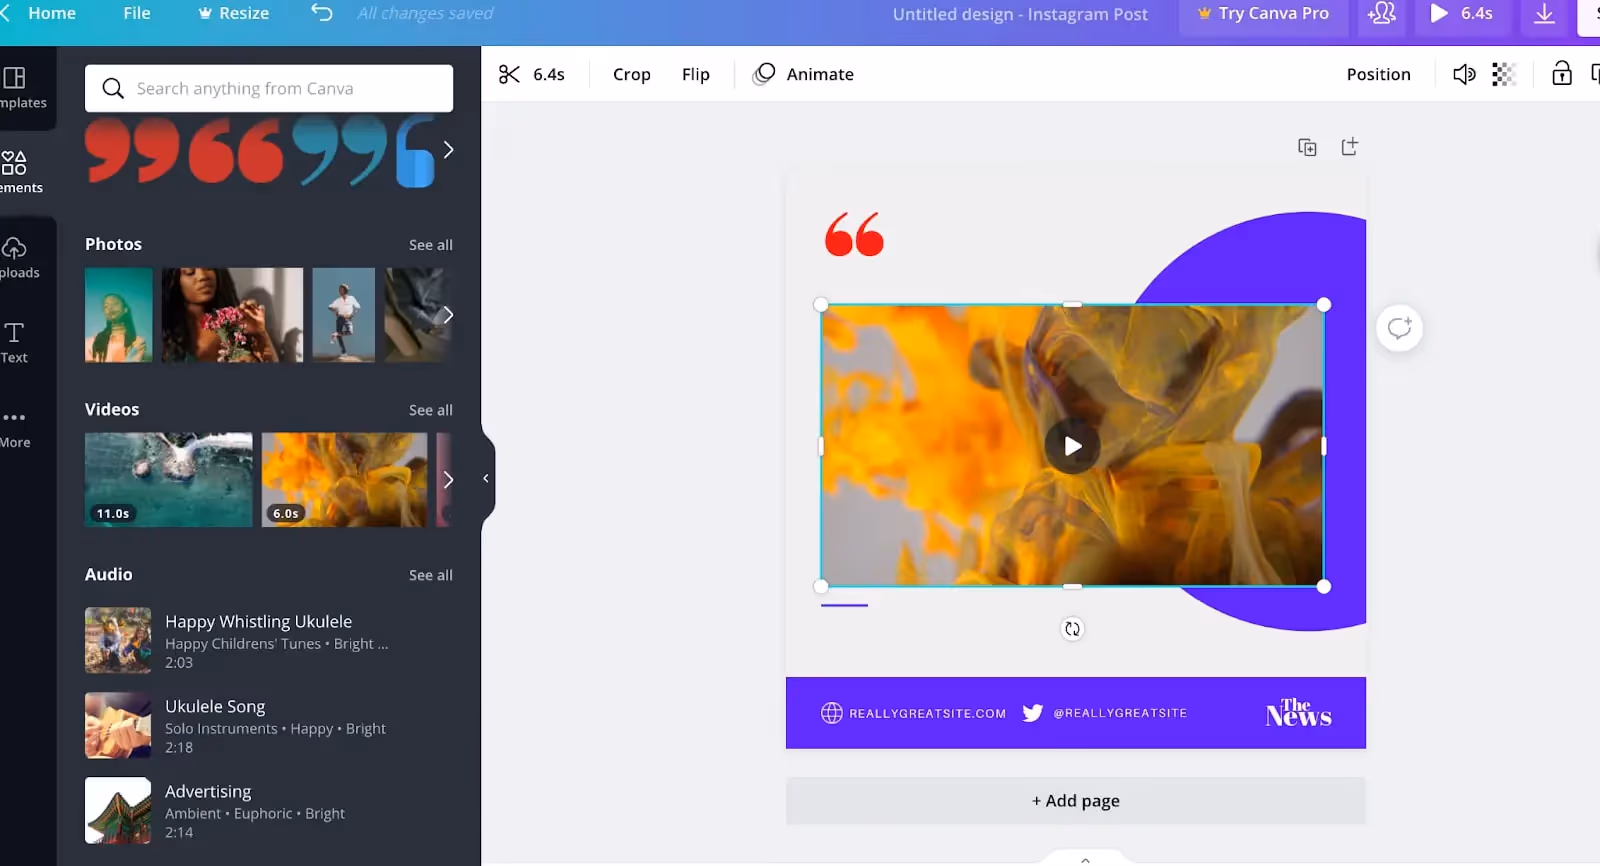Image resolution: width=1600 pixels, height=866 pixels.
Task: Collapse the side panel
Action: (486, 478)
